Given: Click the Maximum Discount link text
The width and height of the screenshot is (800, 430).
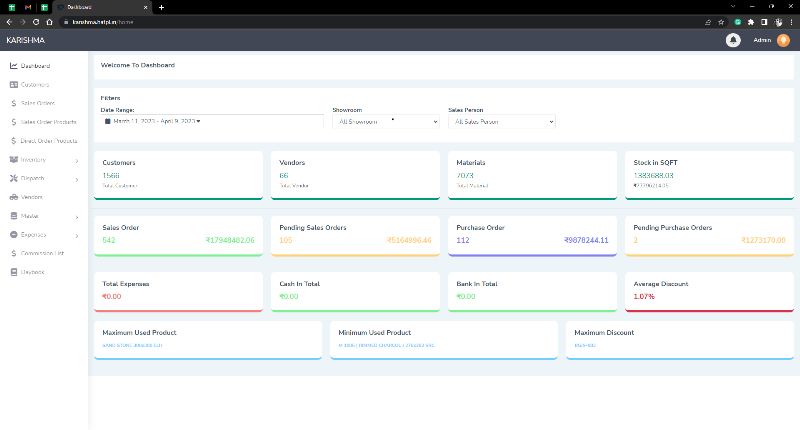Looking at the screenshot, I should (x=585, y=345).
